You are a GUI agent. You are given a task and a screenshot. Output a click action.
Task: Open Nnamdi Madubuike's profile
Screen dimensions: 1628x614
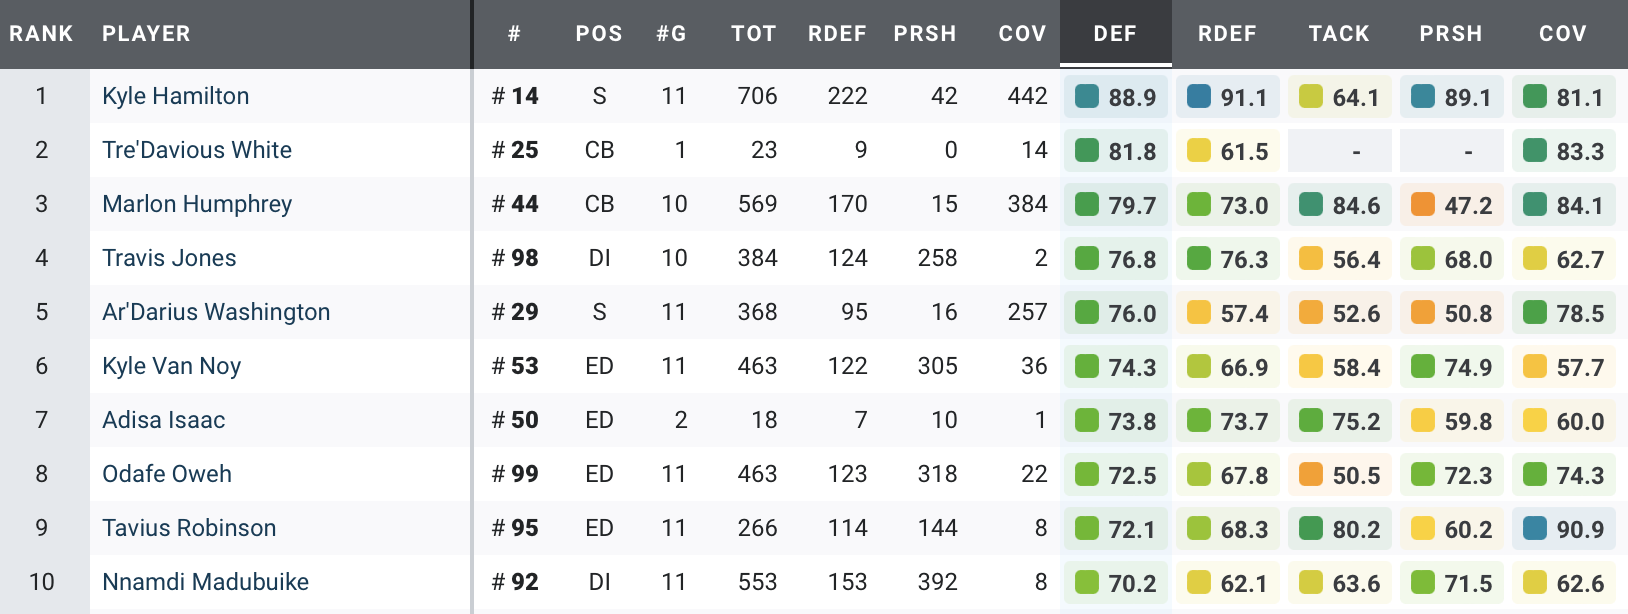click(205, 582)
